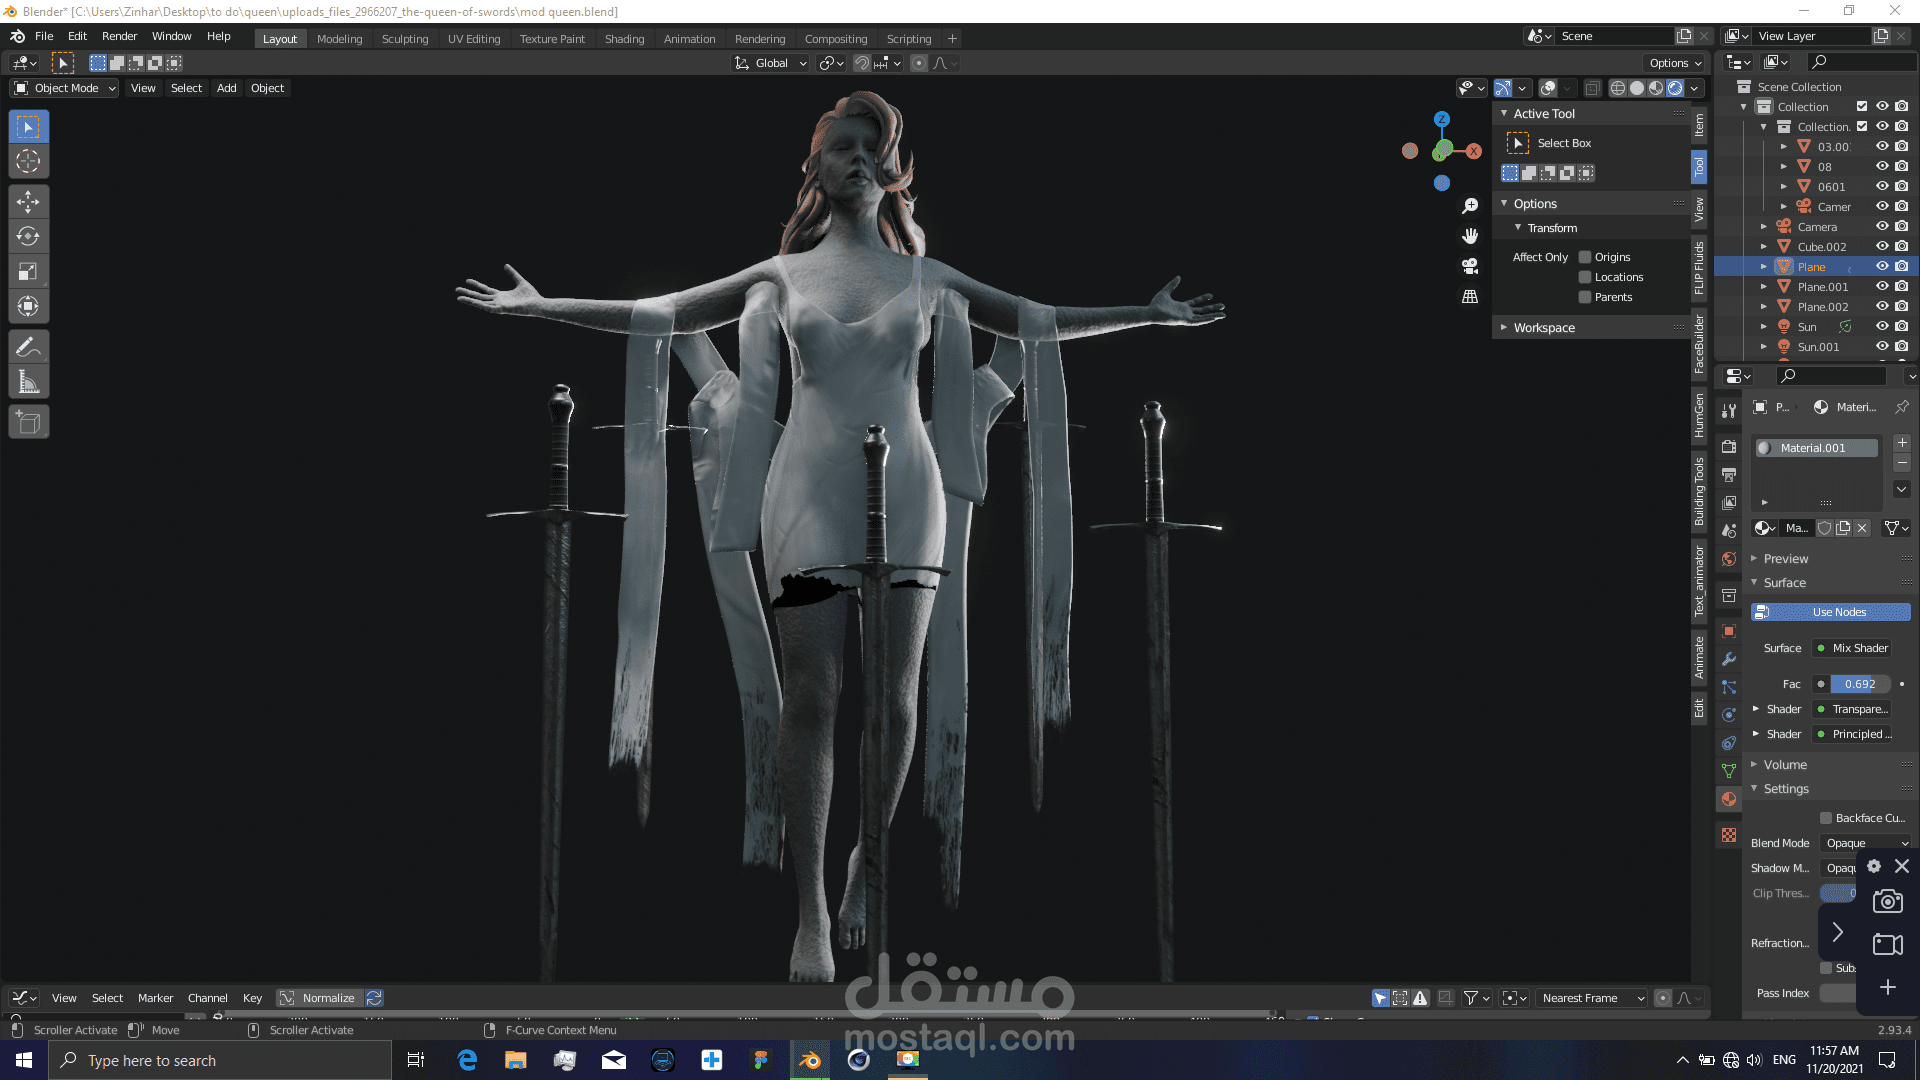The width and height of the screenshot is (1920, 1080).
Task: Open the File menu
Action: (44, 36)
